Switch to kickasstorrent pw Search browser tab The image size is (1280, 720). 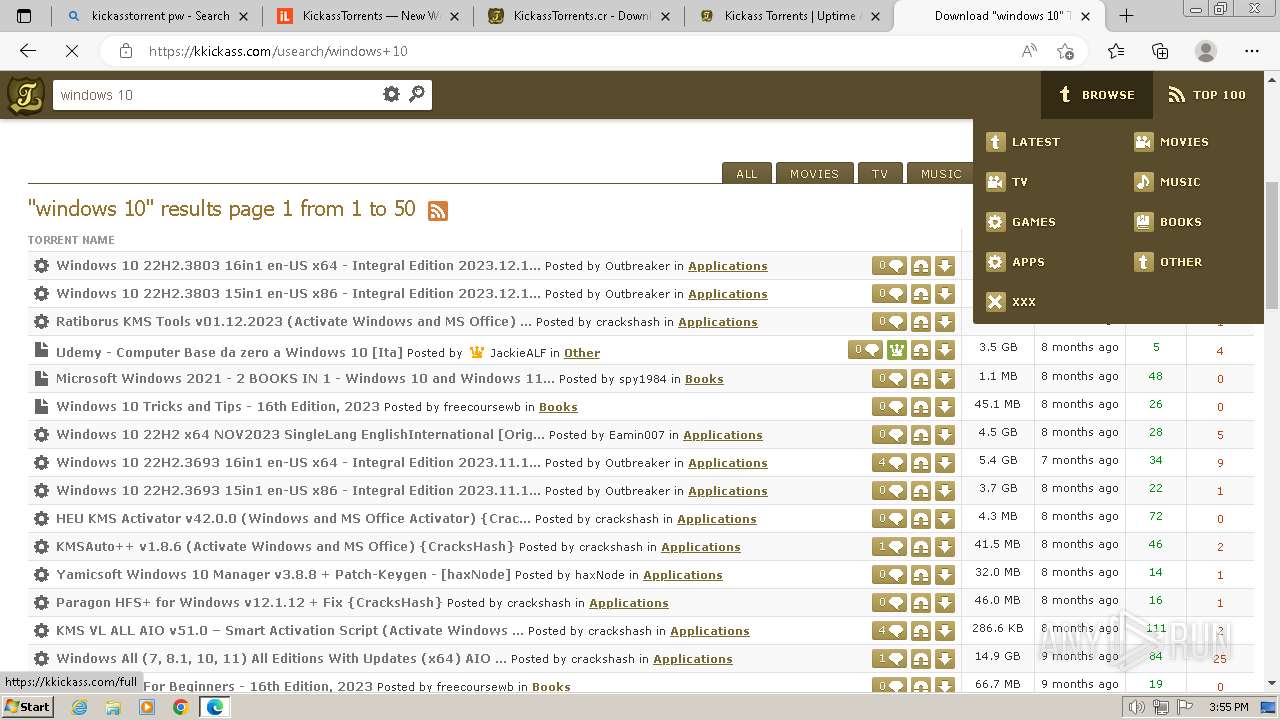(160, 16)
